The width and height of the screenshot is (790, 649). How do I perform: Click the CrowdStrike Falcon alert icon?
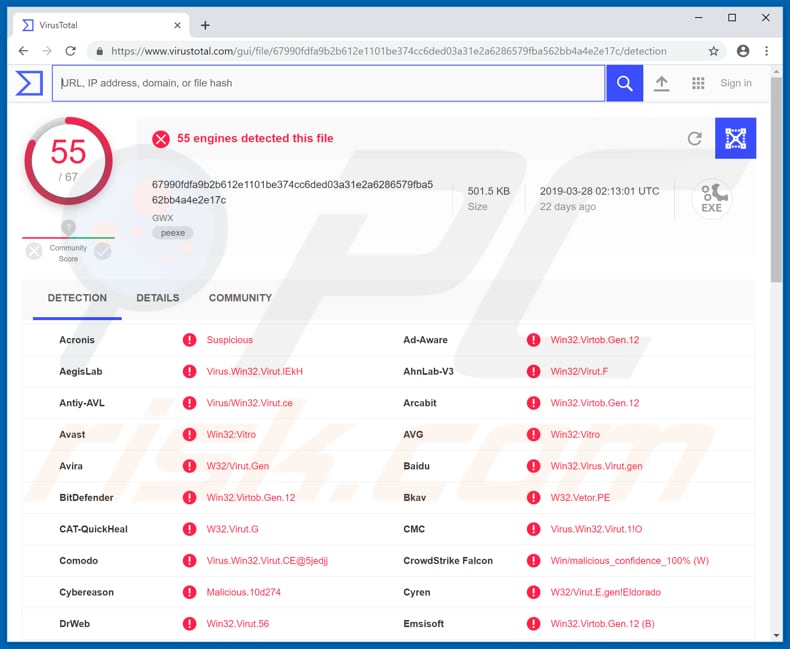click(534, 561)
